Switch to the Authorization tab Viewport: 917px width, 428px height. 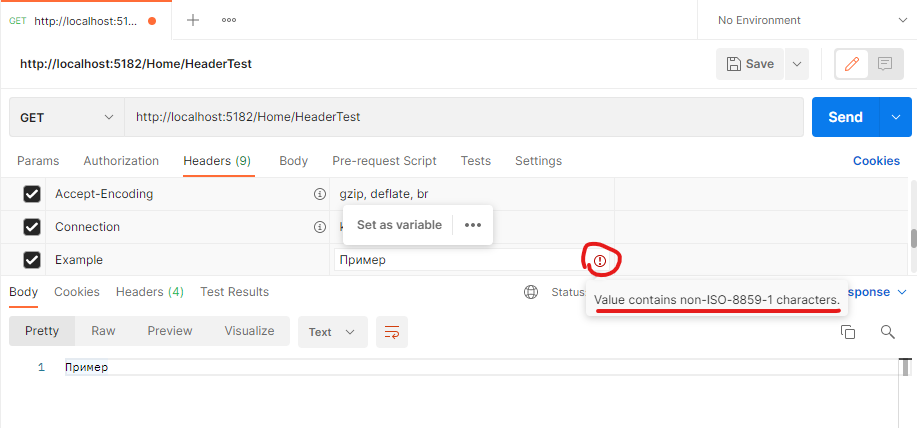coord(121,161)
